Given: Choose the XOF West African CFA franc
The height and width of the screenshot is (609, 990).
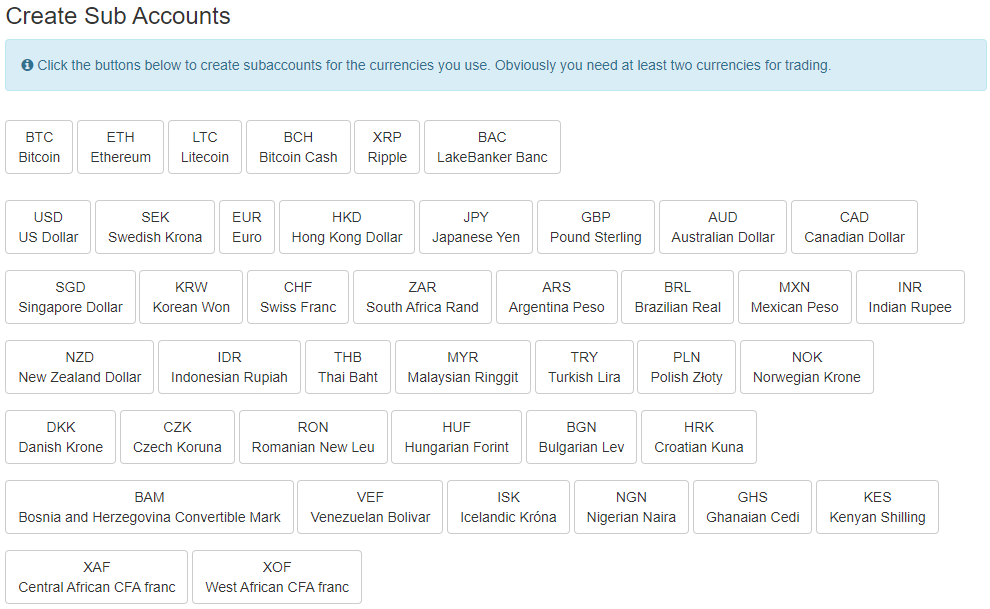Looking at the screenshot, I should tap(277, 577).
